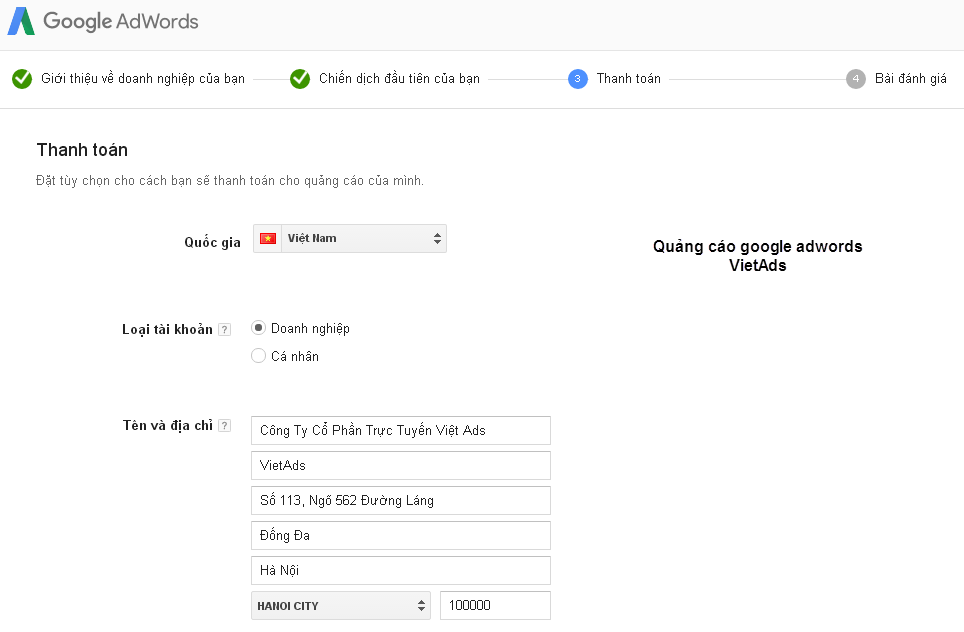Image resolution: width=964 pixels, height=632 pixels.
Task: Click the gray step "4" circle
Action: pyautogui.click(x=855, y=78)
